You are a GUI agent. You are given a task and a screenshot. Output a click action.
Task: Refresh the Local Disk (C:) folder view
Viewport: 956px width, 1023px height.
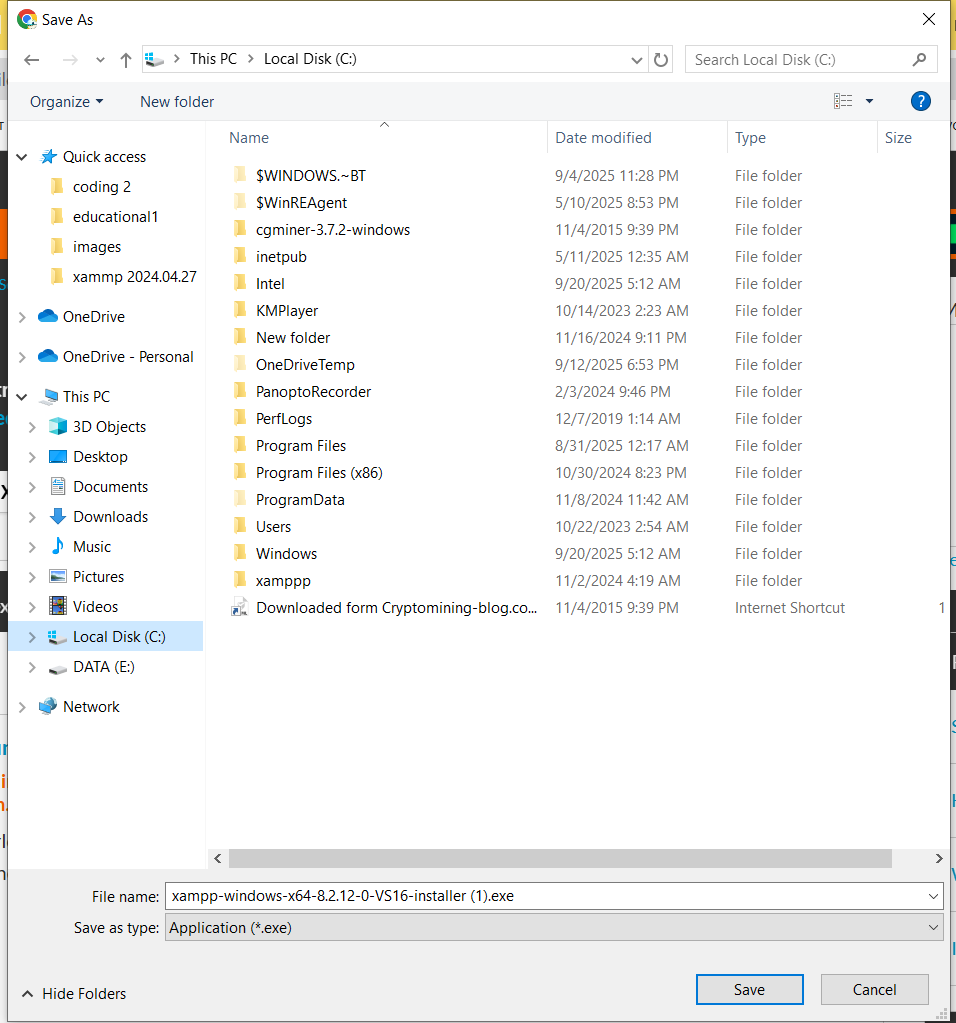click(661, 60)
